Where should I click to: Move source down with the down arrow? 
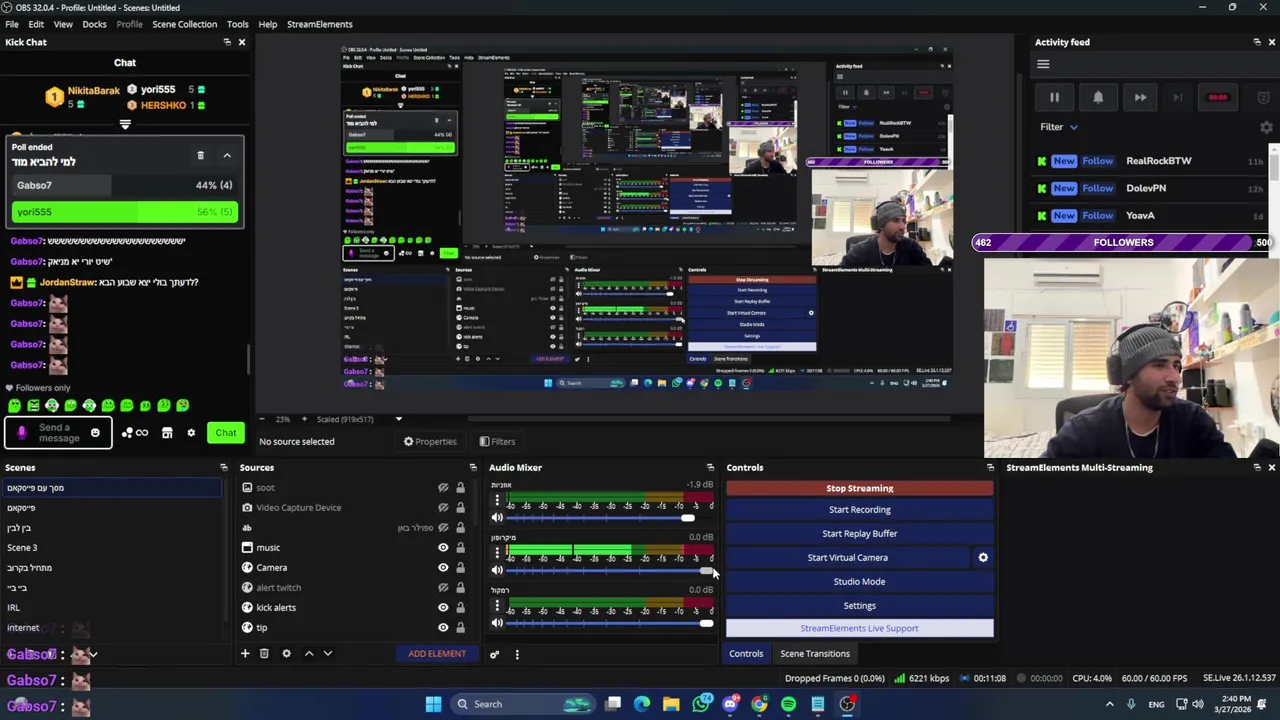coord(327,653)
